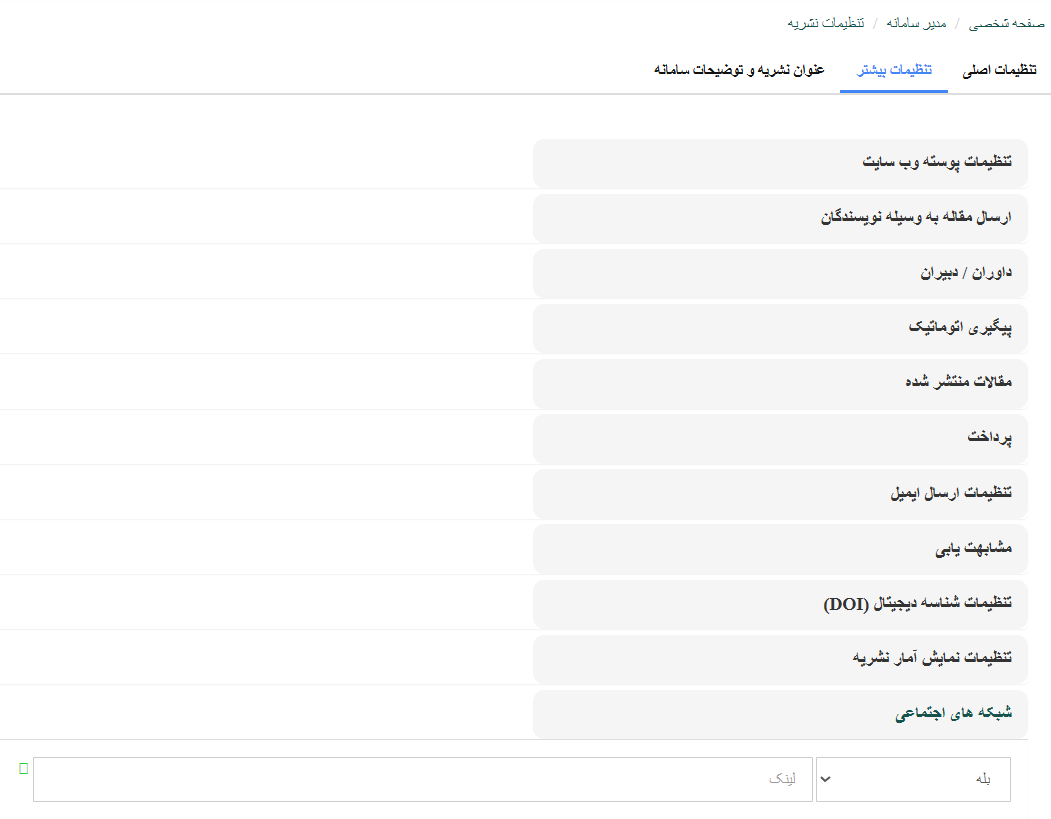Open the "داوران / دبیران" section
This screenshot has width=1051, height=819.
966,272
